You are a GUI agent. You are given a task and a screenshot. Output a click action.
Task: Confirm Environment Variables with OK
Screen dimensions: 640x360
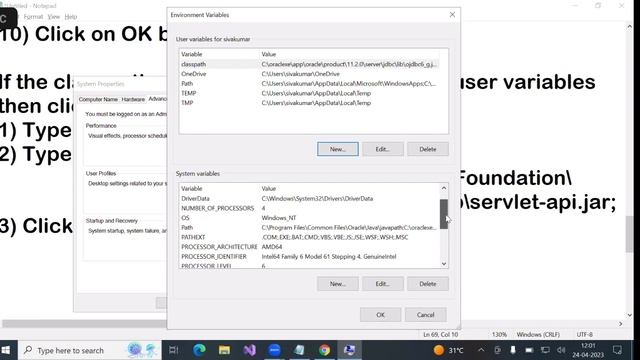click(380, 315)
